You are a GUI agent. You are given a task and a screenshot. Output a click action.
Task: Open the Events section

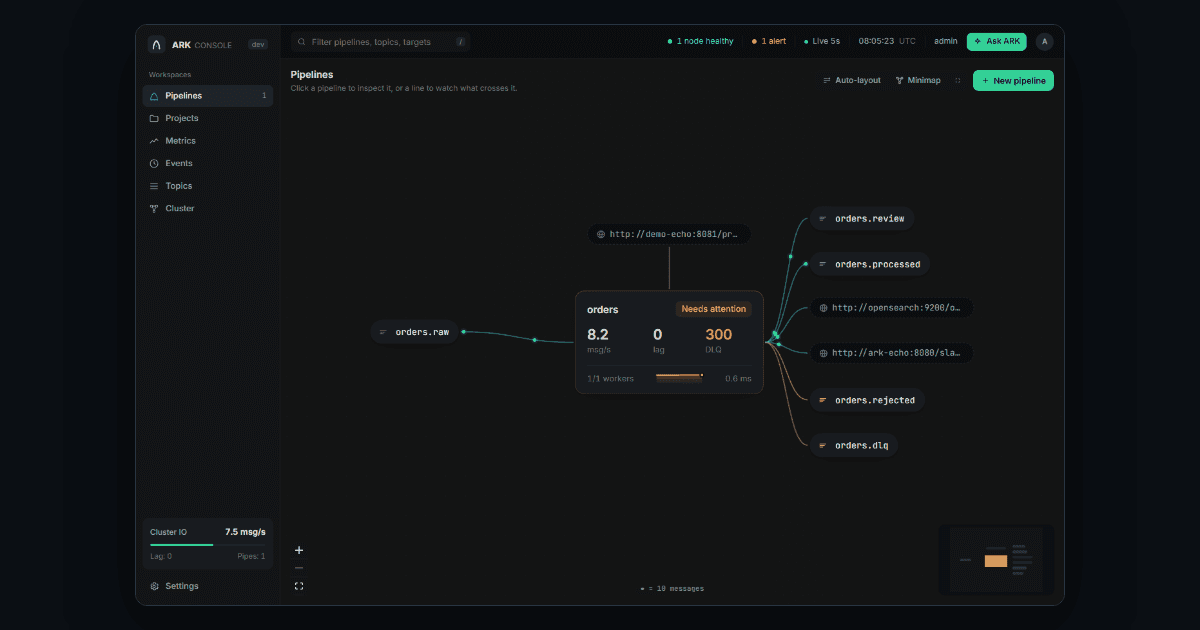click(208, 163)
